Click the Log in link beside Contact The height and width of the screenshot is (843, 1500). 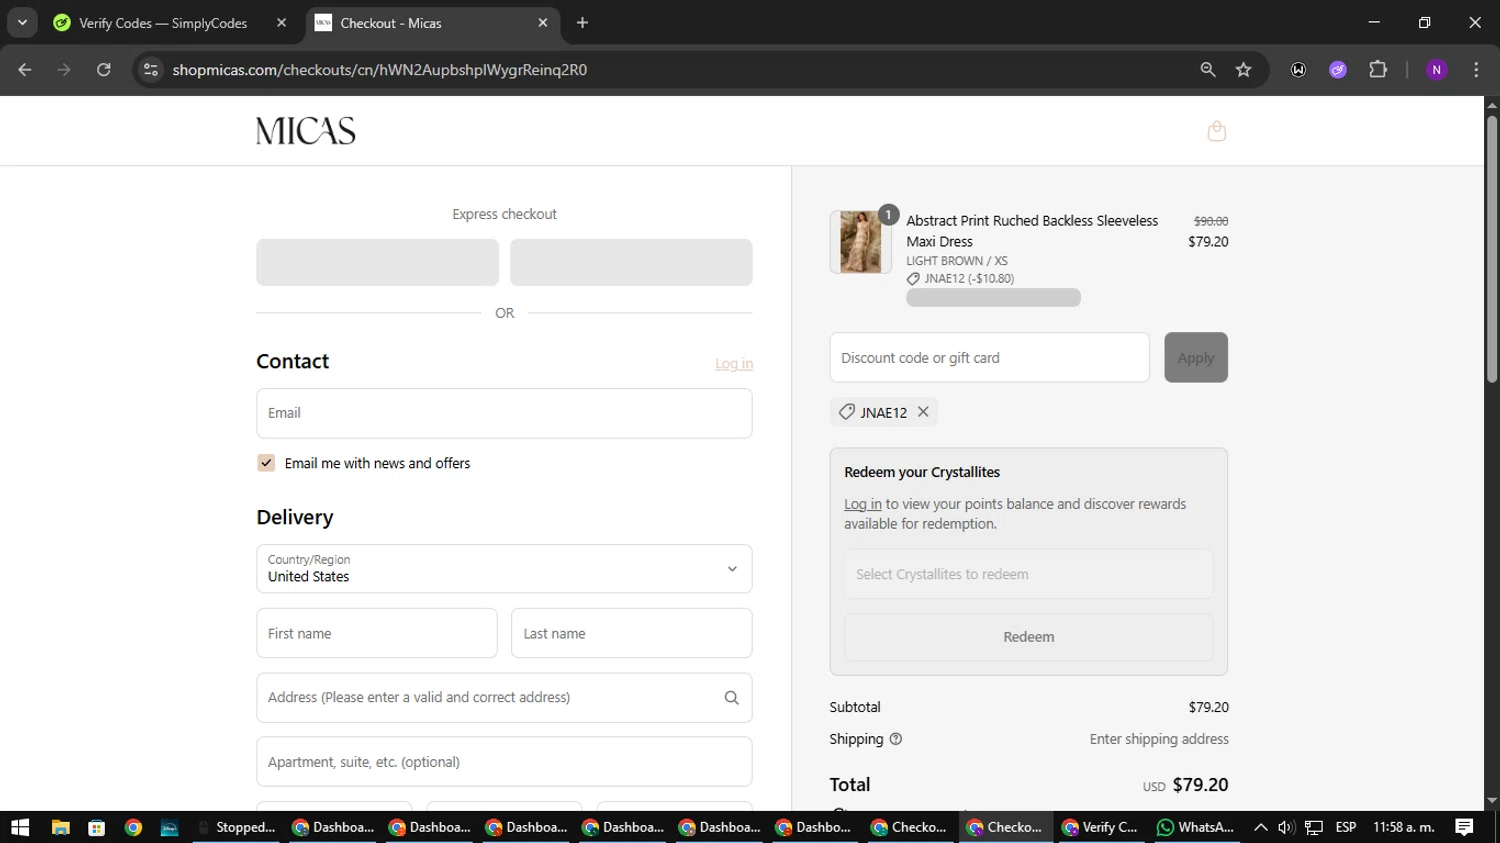click(733, 364)
